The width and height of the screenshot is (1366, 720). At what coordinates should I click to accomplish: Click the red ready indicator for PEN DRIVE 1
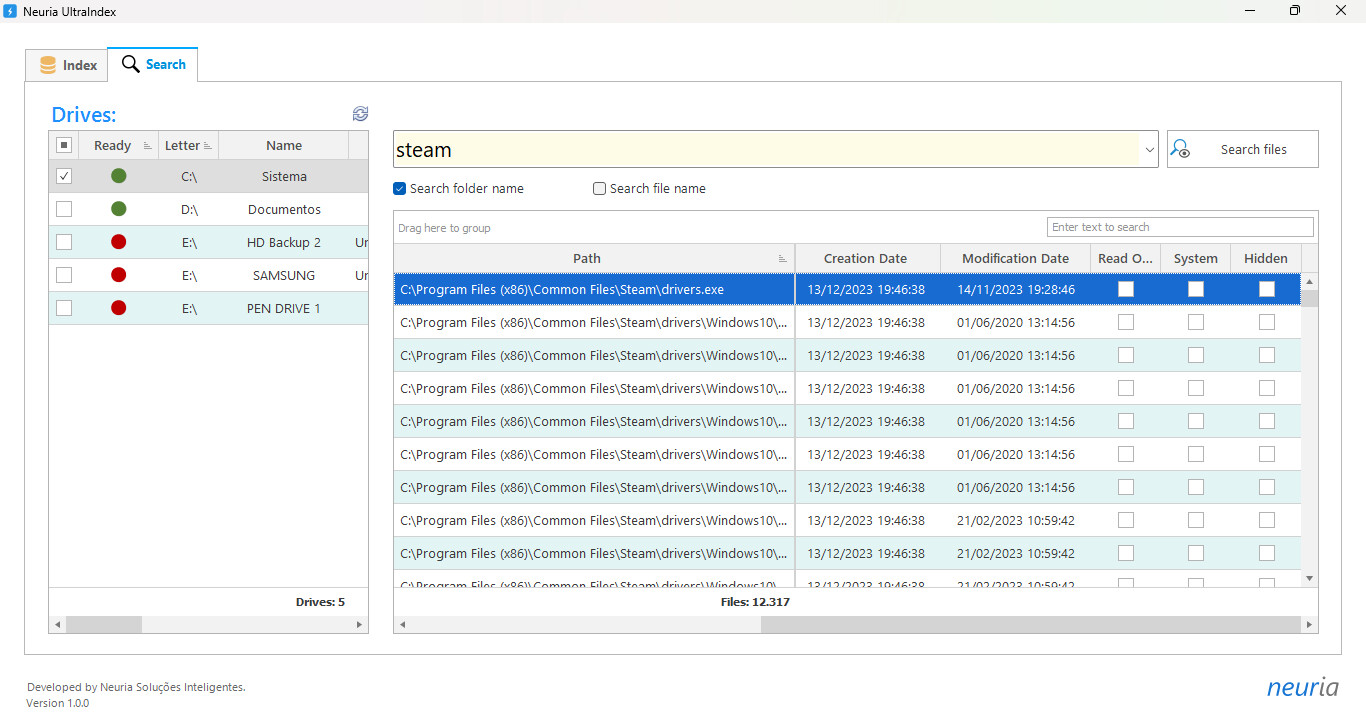pyautogui.click(x=118, y=308)
